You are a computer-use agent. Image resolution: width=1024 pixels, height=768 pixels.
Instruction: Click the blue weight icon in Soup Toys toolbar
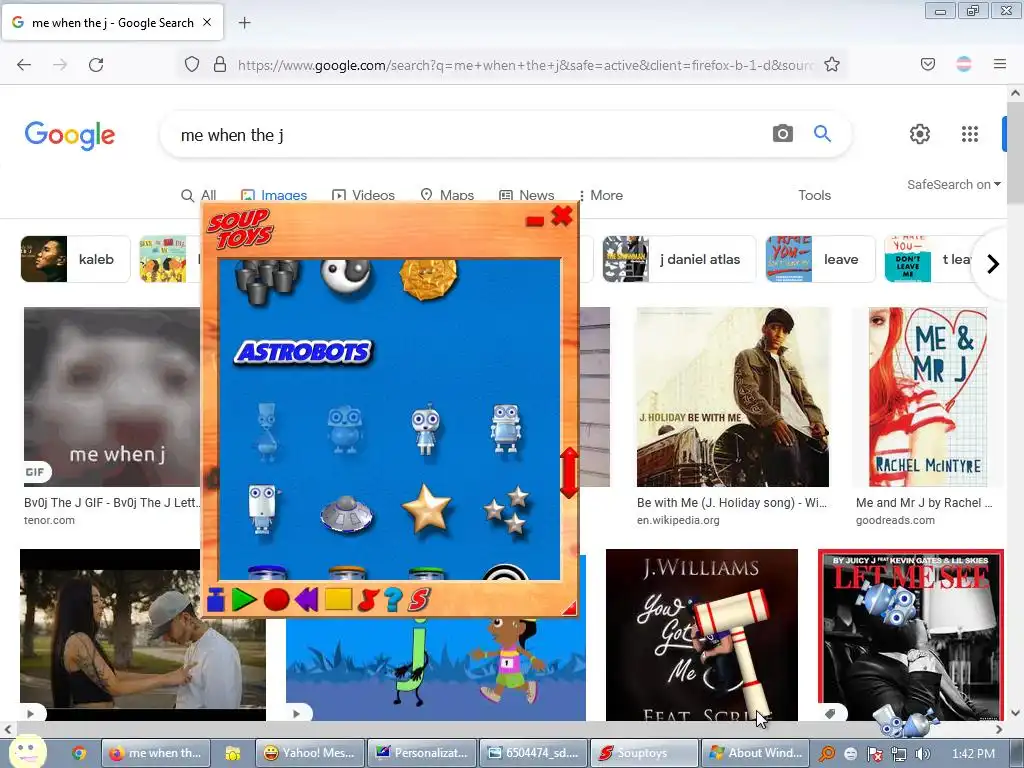click(216, 600)
